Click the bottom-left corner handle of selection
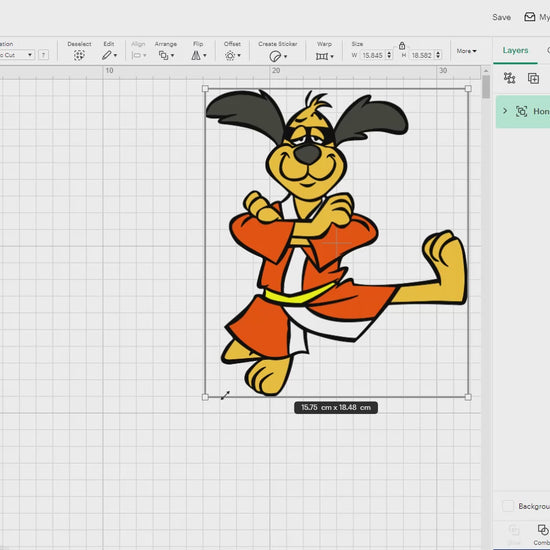550x550 pixels. click(206, 397)
